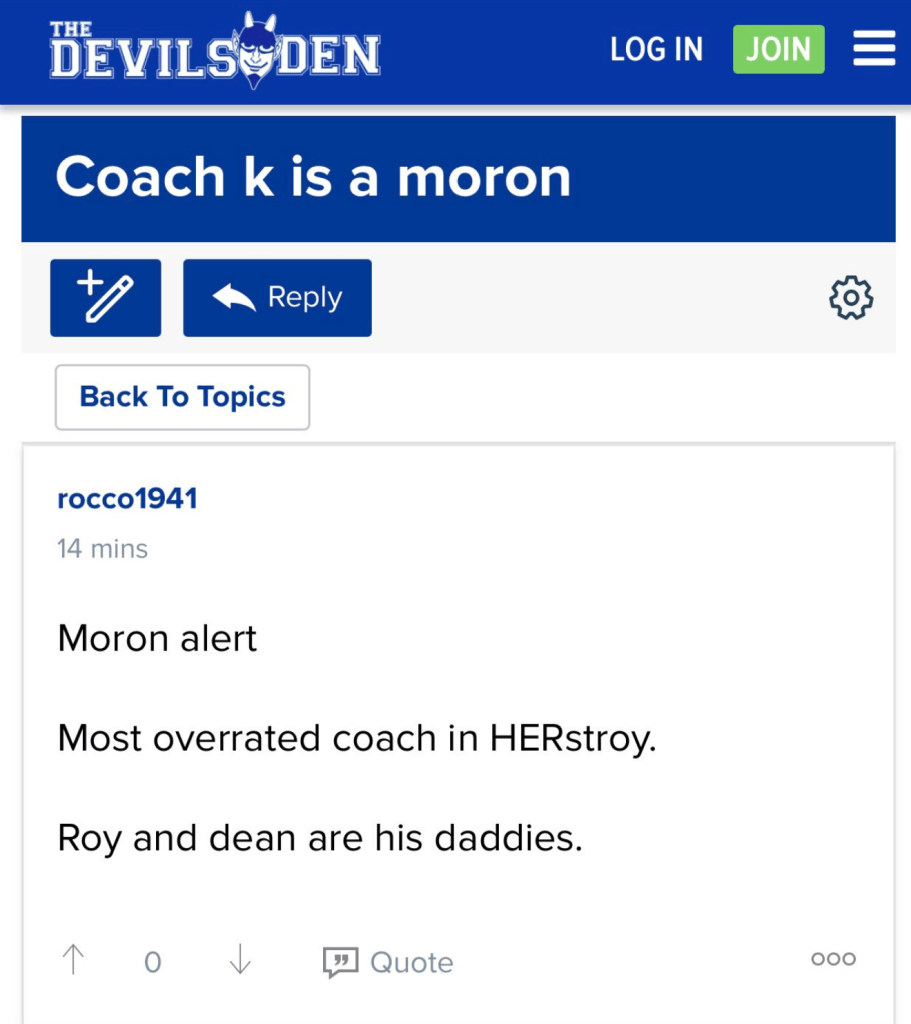Click LOG IN in the header
This screenshot has height=1024, width=911.
(x=656, y=49)
